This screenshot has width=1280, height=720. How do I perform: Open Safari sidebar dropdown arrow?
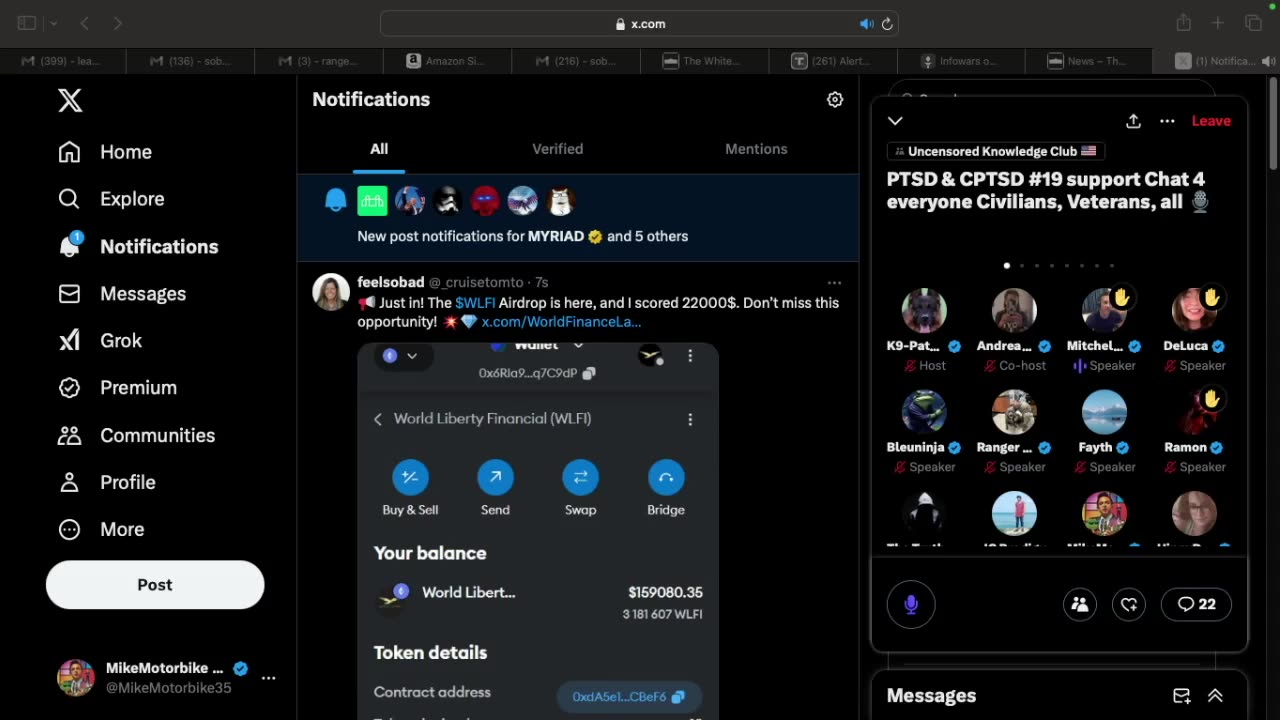point(53,23)
